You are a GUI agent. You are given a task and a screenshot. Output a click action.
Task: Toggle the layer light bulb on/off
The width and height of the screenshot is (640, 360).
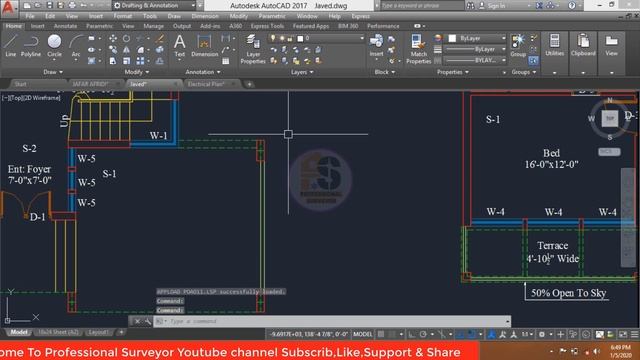tap(273, 38)
